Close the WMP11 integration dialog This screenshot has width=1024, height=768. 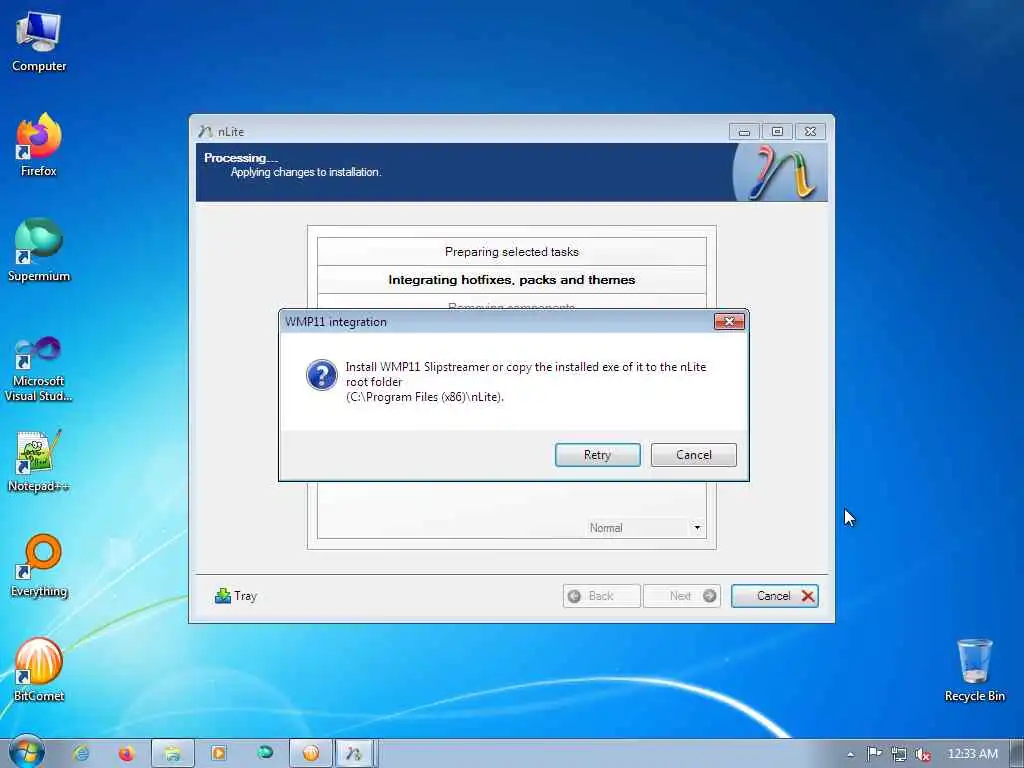[729, 321]
